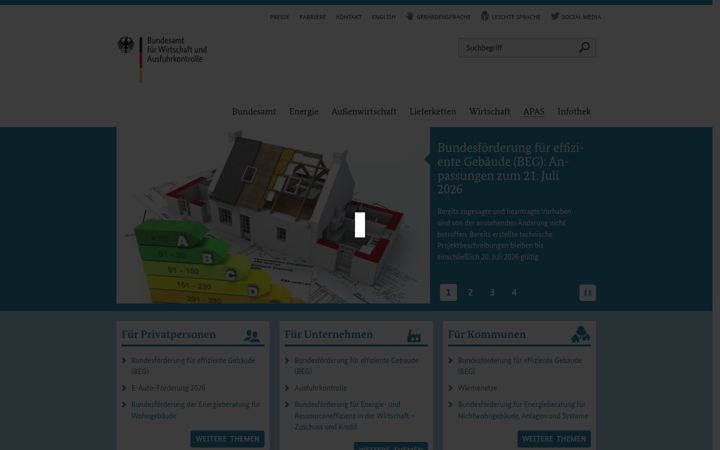
Task: Switch to slide 2 of the slider
Action: (x=470, y=292)
